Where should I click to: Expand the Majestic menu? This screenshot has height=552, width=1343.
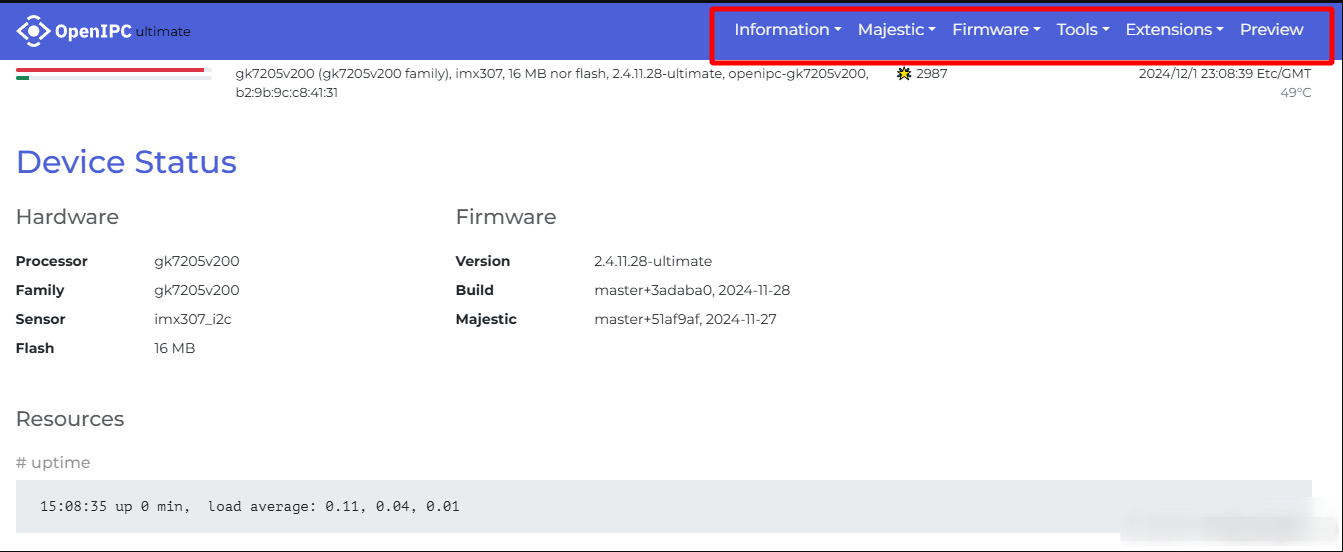[897, 30]
